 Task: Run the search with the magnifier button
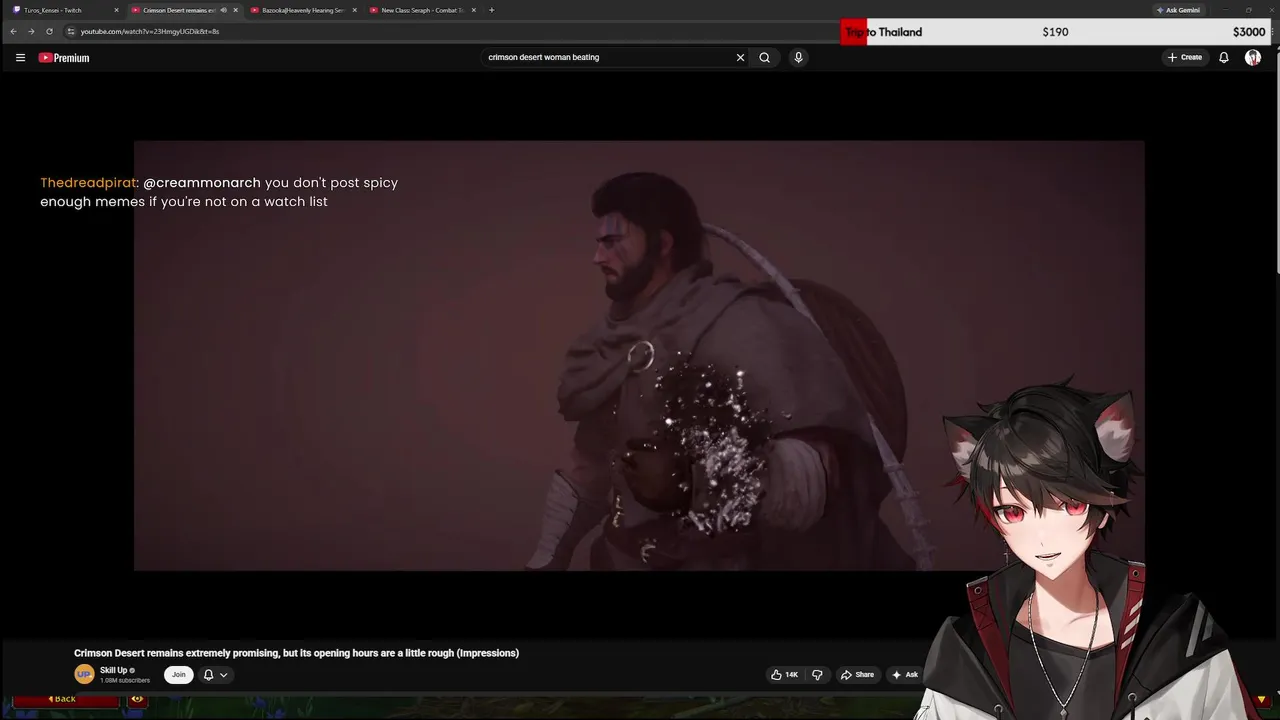tap(764, 58)
